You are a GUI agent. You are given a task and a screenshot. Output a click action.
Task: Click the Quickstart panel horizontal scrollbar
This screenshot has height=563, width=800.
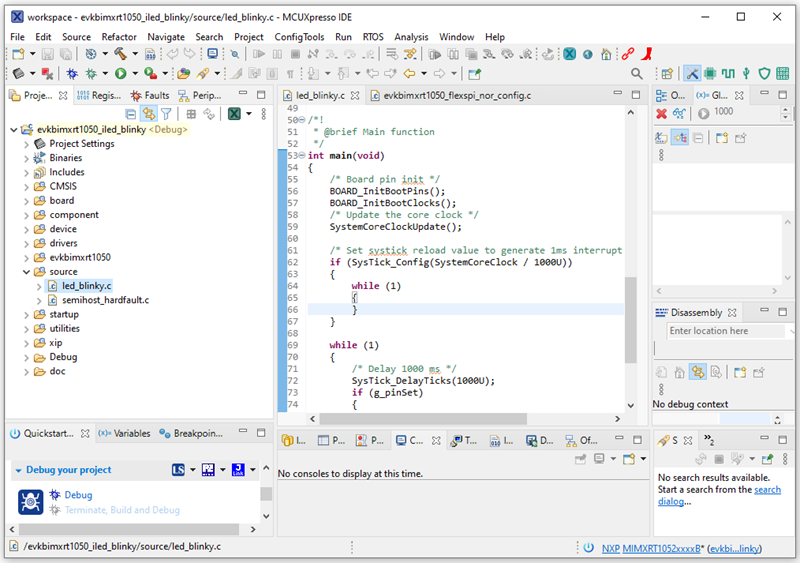(129, 529)
